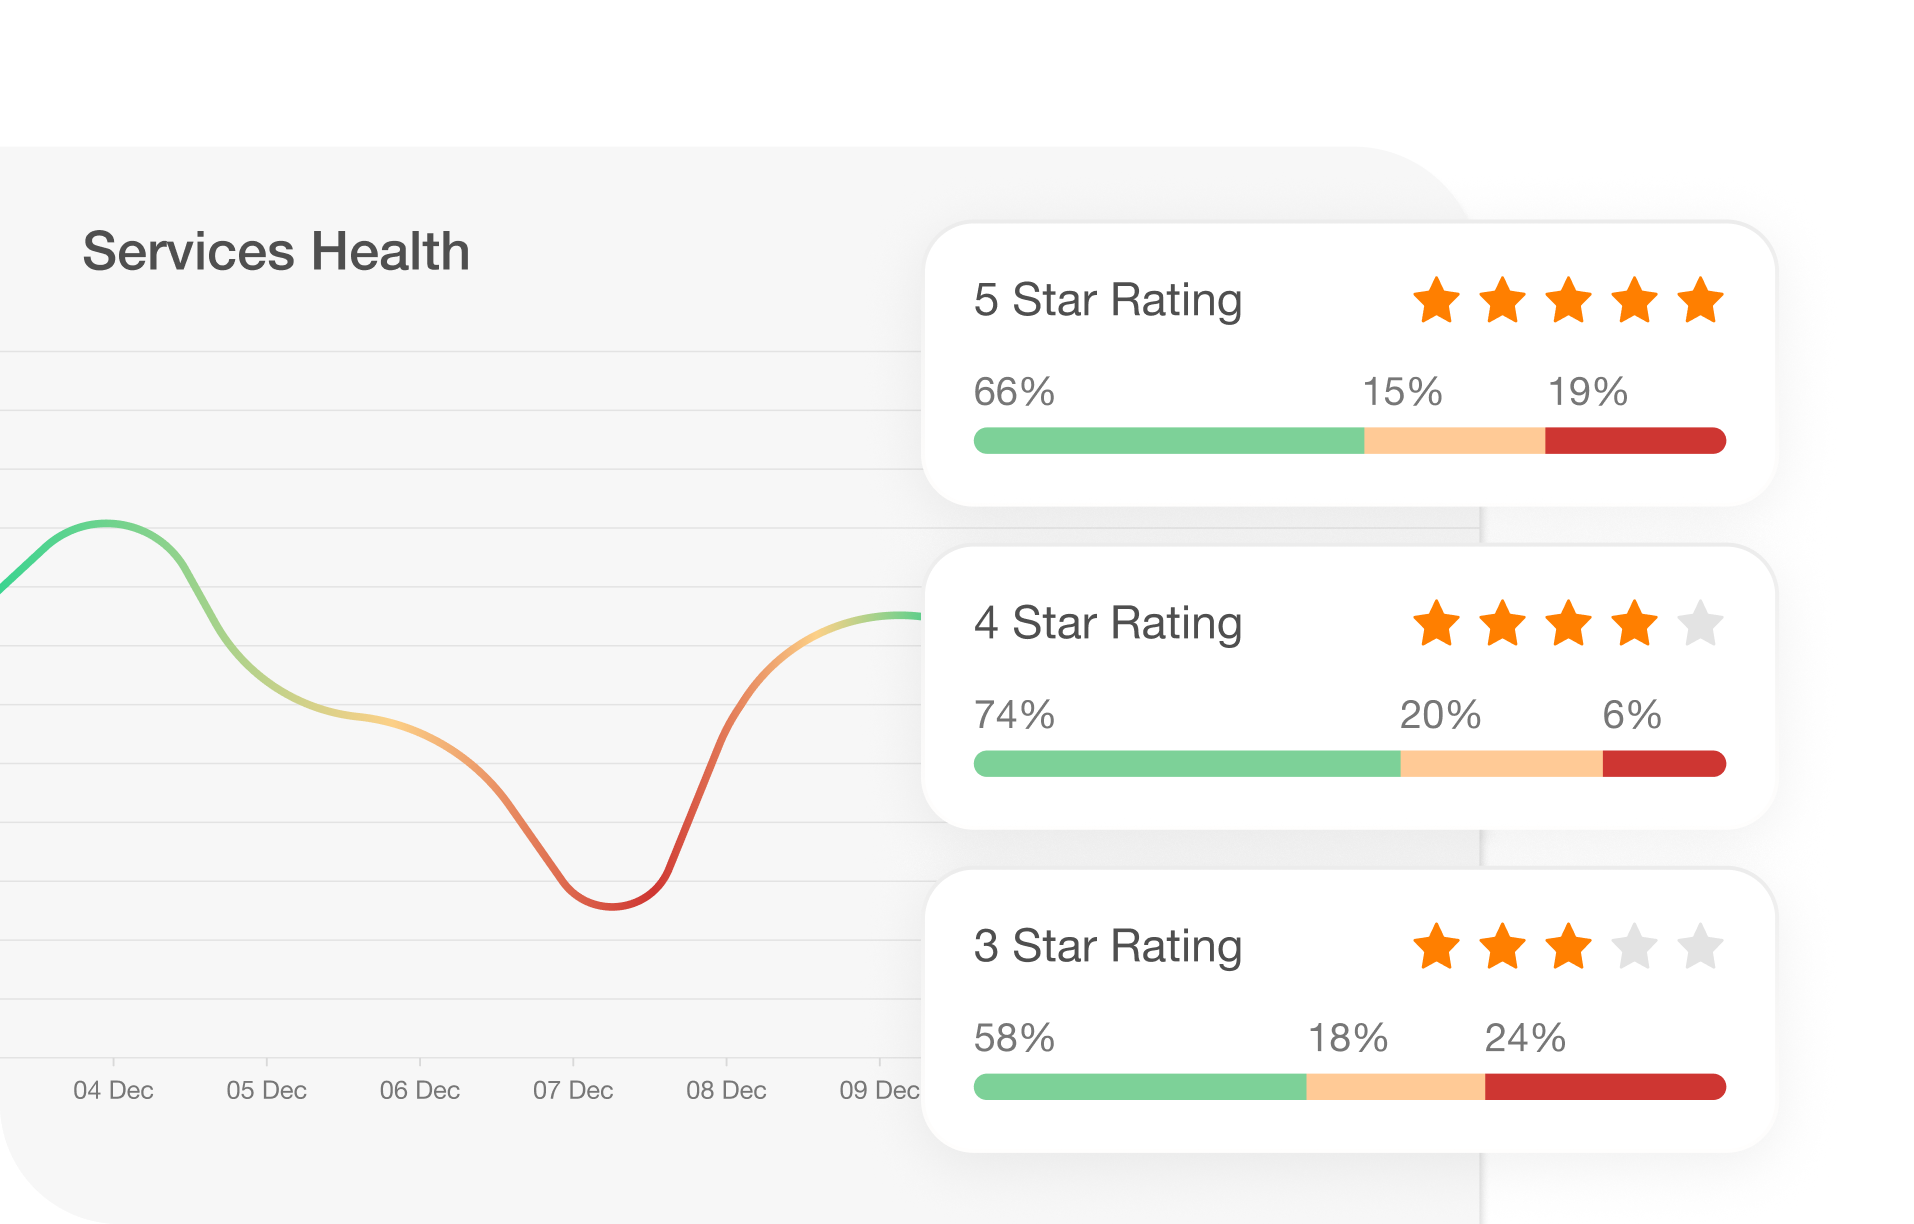Open the 5 Star Rating title
The height and width of the screenshot is (1224, 1914).
(x=1108, y=300)
